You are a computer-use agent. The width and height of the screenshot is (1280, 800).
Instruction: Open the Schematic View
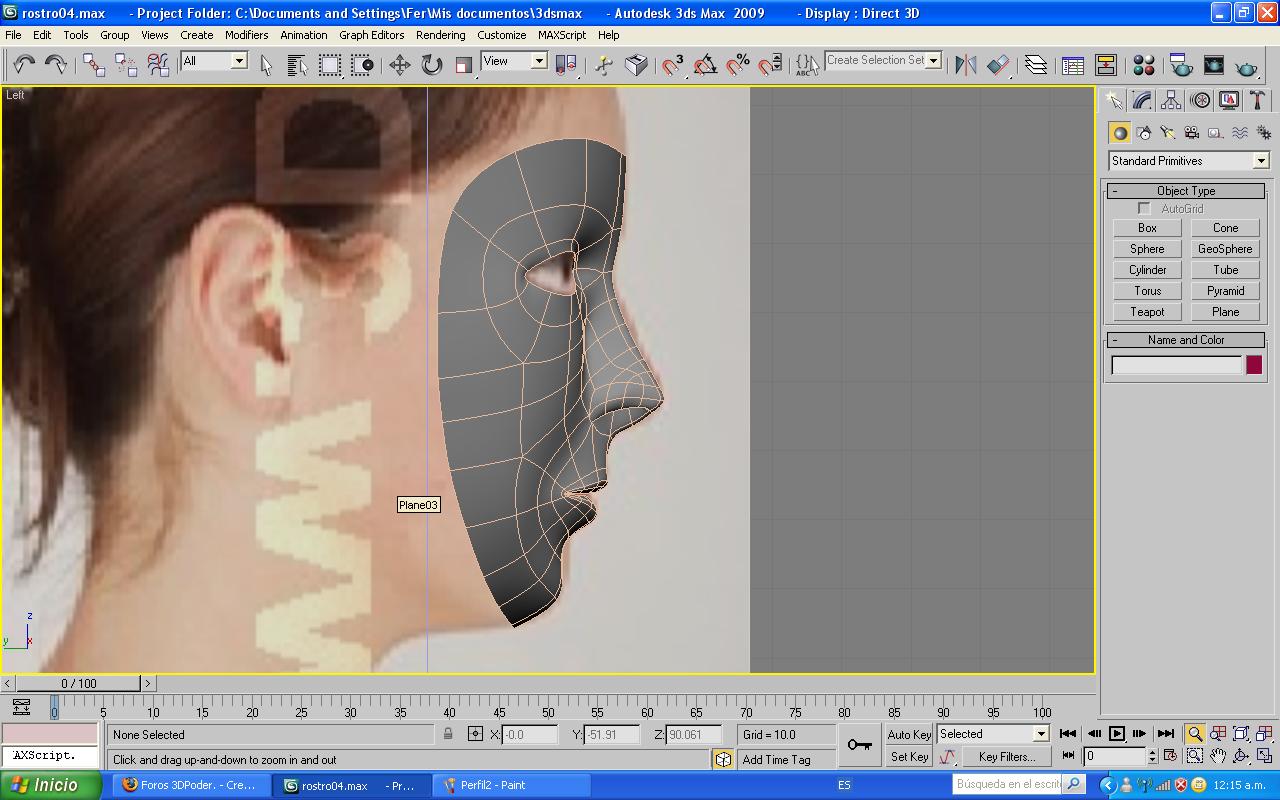[1106, 65]
